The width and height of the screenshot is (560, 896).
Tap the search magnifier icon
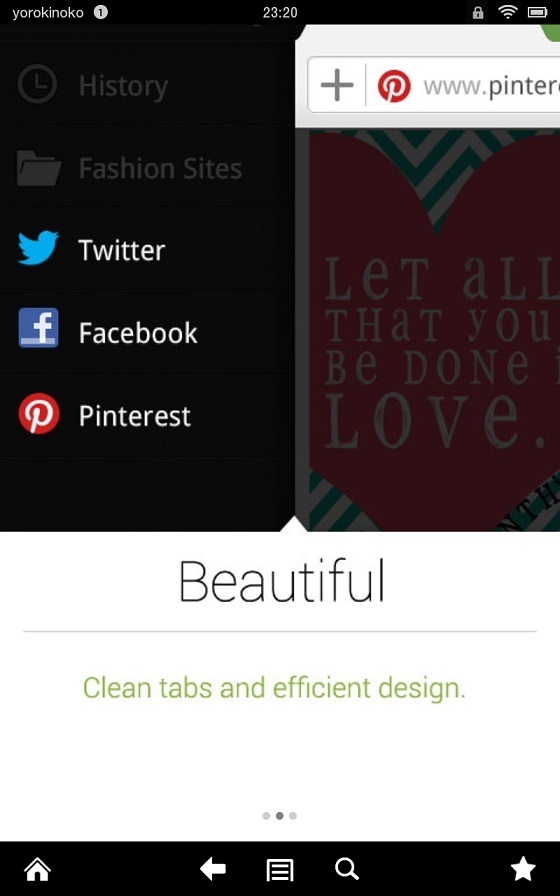coord(347,869)
